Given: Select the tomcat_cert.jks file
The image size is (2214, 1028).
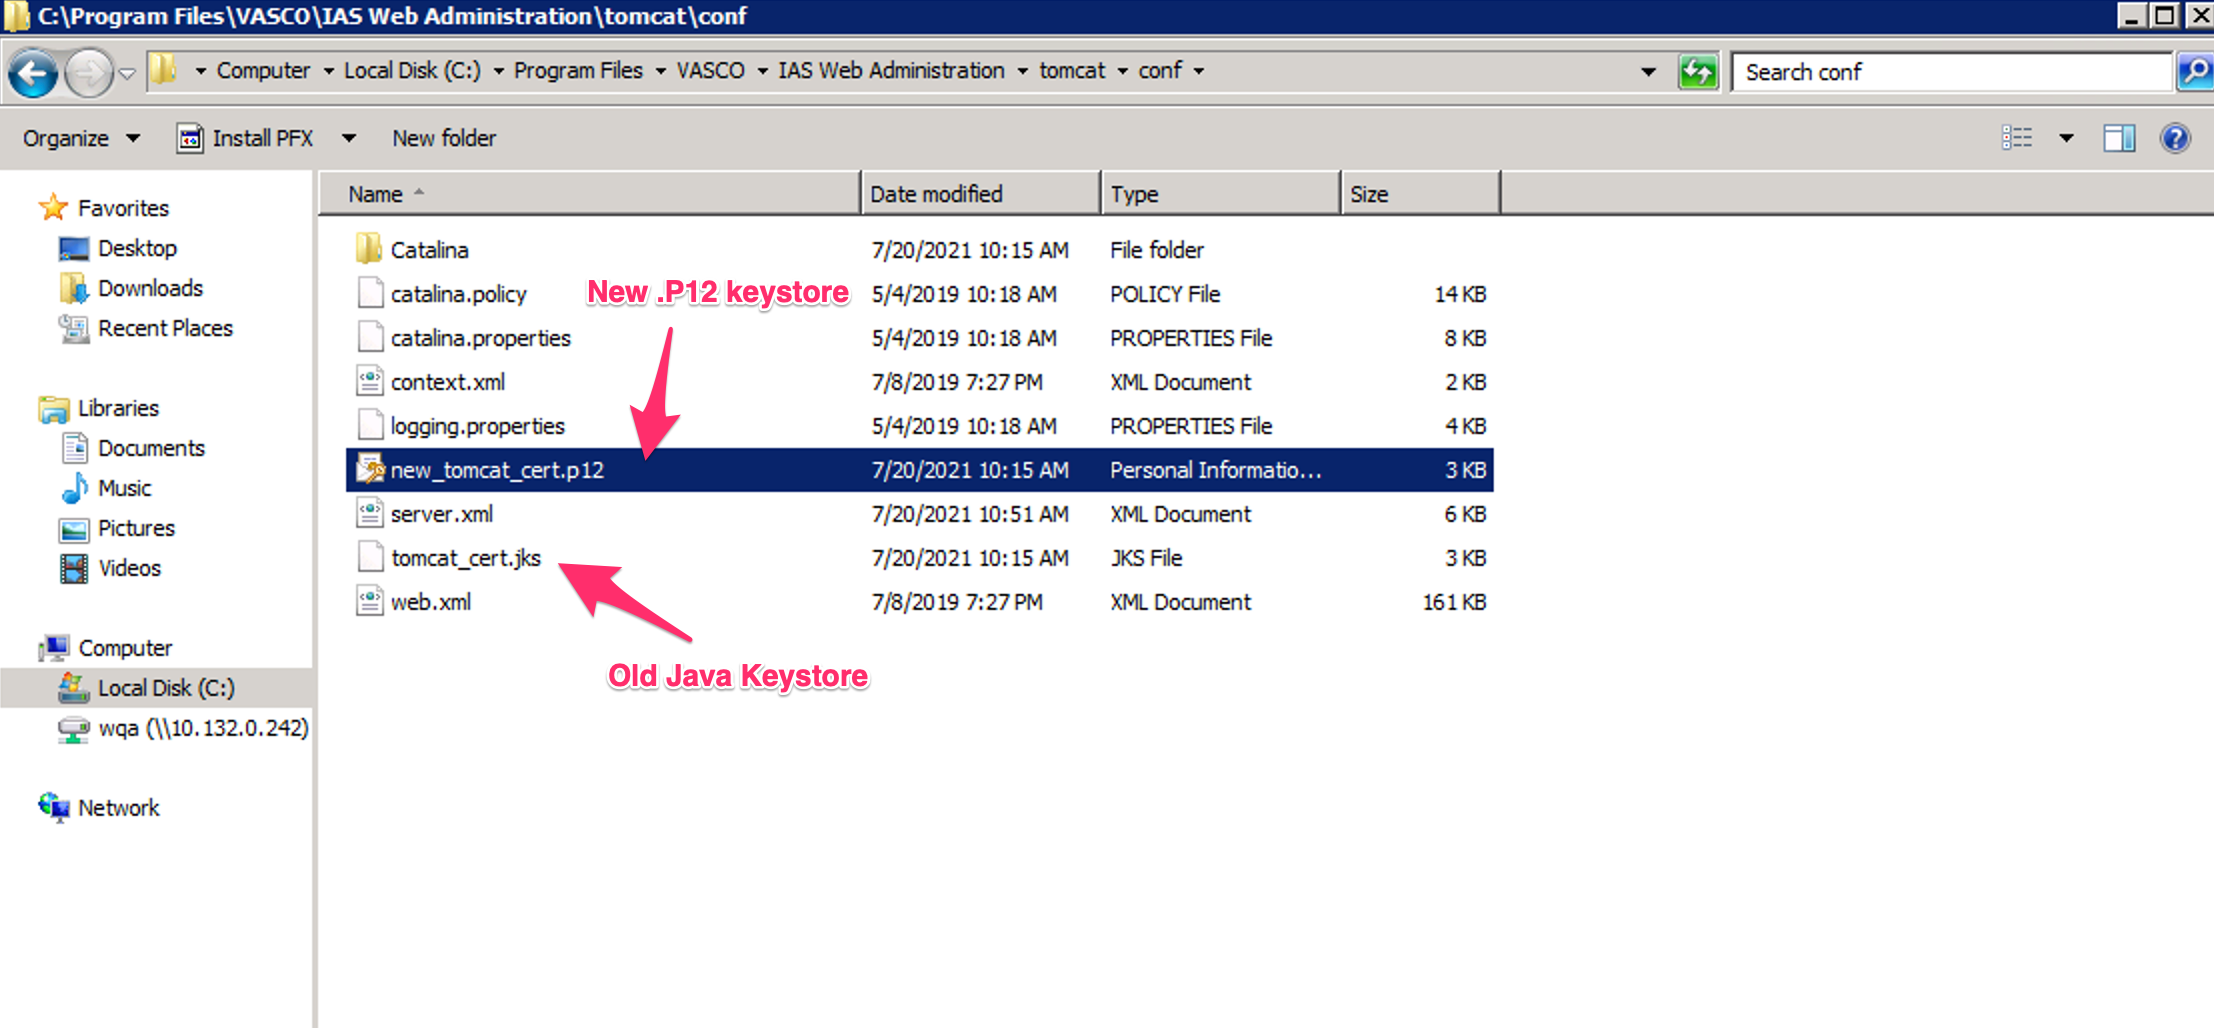Looking at the screenshot, I should pyautogui.click(x=465, y=558).
